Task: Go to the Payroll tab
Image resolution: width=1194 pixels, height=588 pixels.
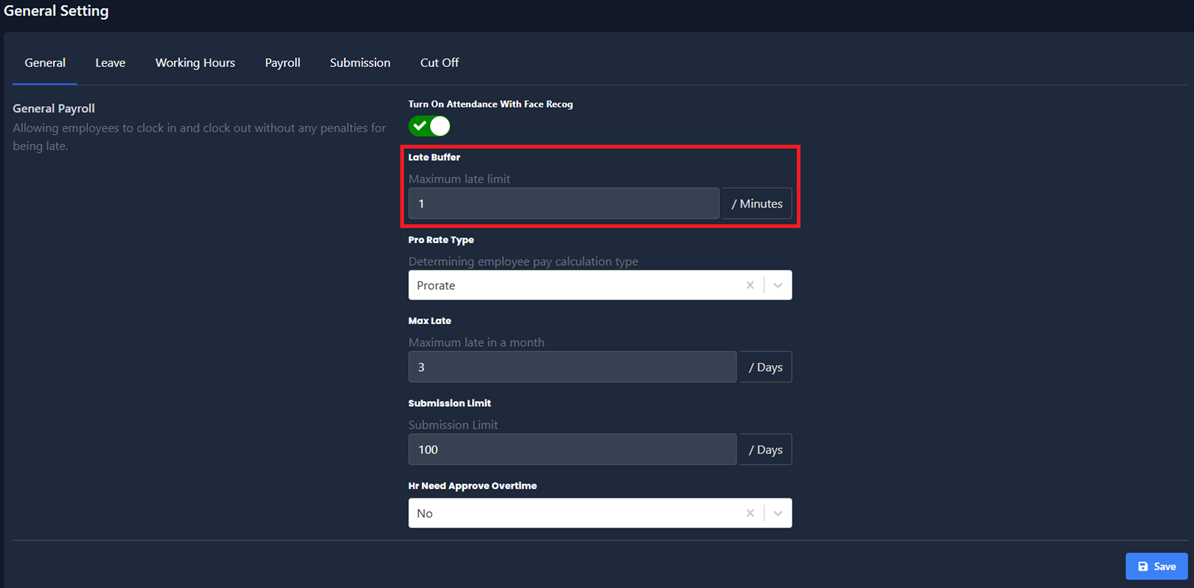Action: pos(283,62)
